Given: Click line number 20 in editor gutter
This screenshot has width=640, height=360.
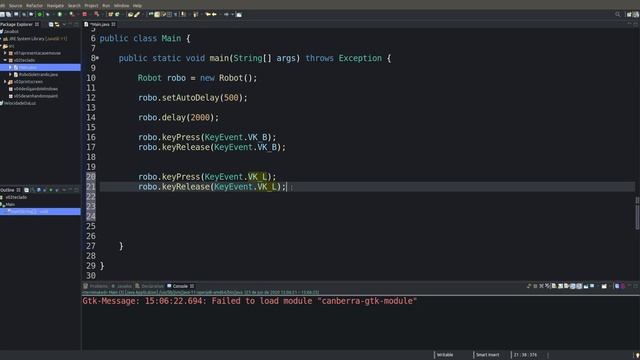Looking at the screenshot, I should coord(91,177).
